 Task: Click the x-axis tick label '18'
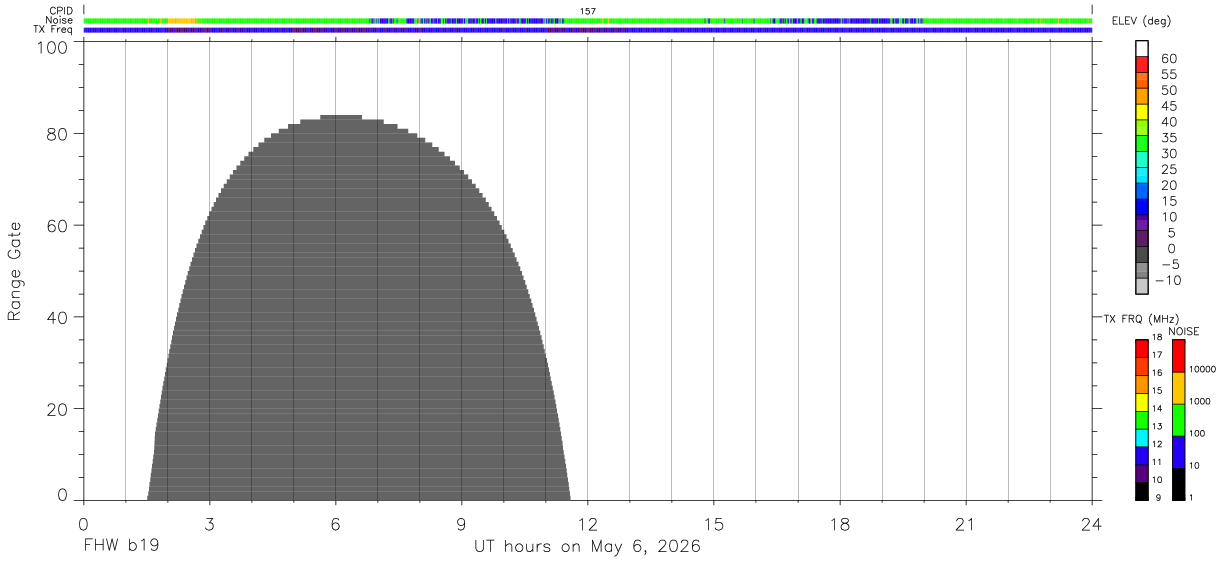[x=840, y=523]
